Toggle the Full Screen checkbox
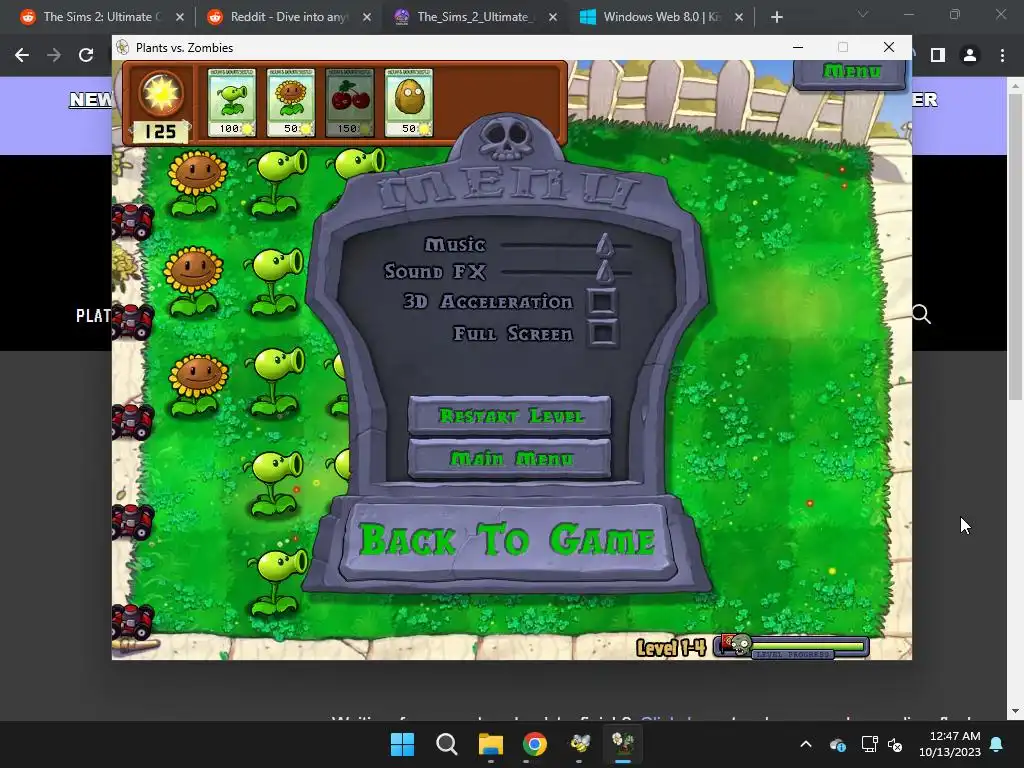Image resolution: width=1024 pixels, height=768 pixels. [601, 333]
